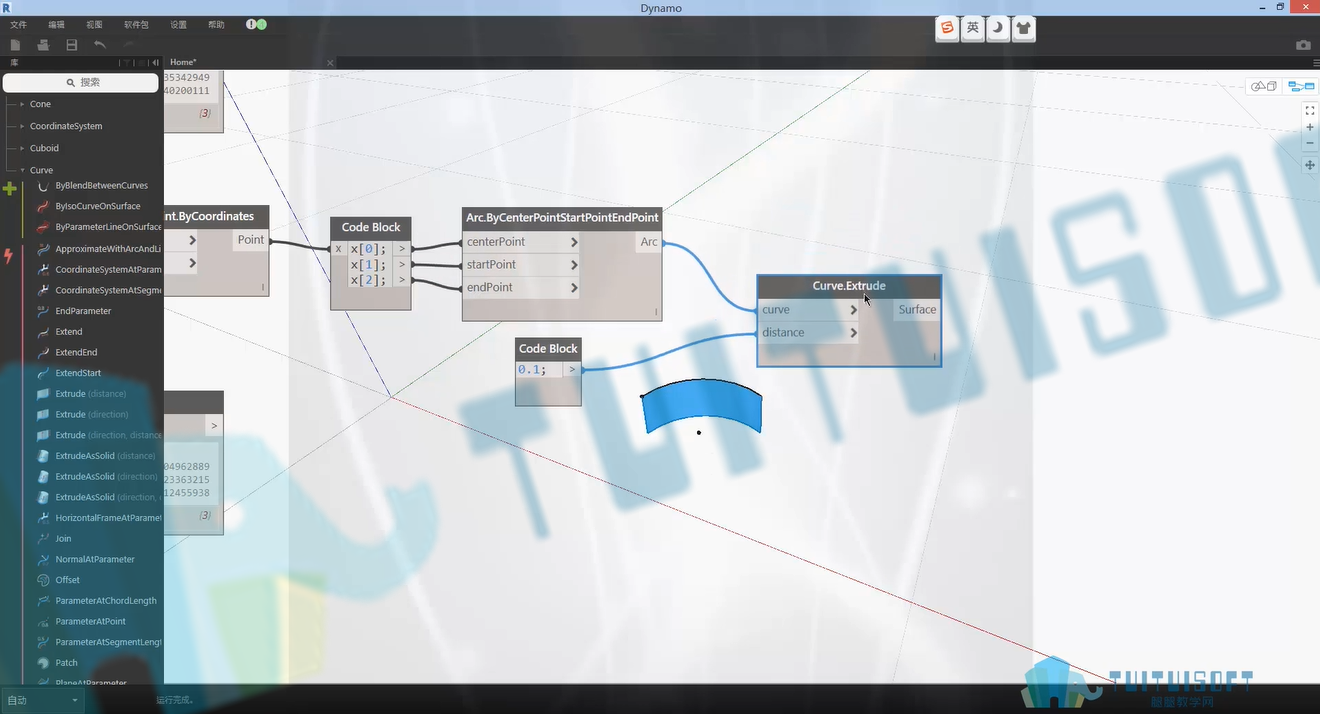The height and width of the screenshot is (714, 1320).
Task: Click the pan mode arrows icon
Action: [x=1310, y=165]
